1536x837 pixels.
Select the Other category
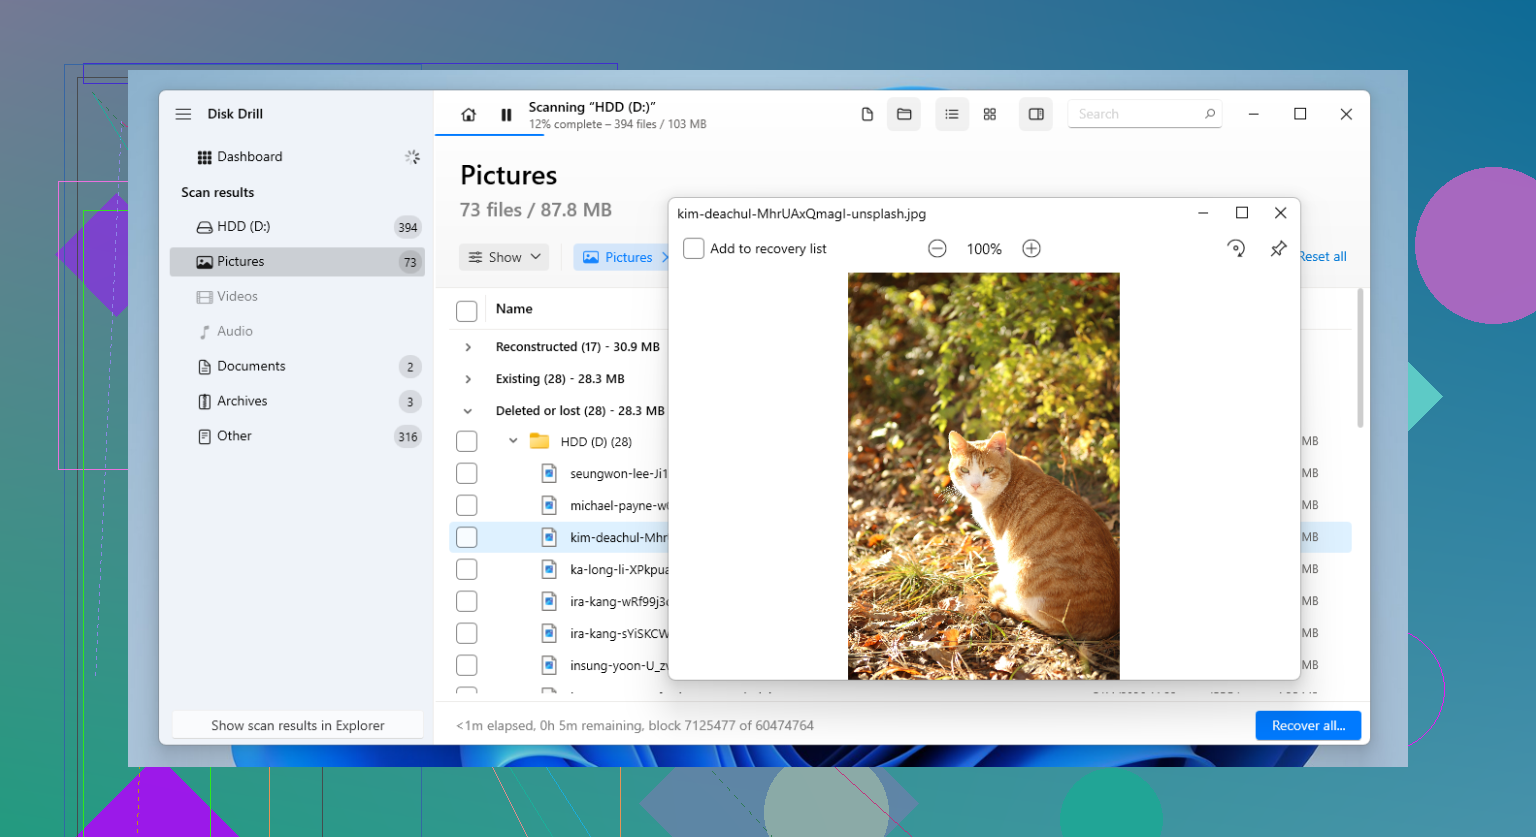click(x=297, y=437)
